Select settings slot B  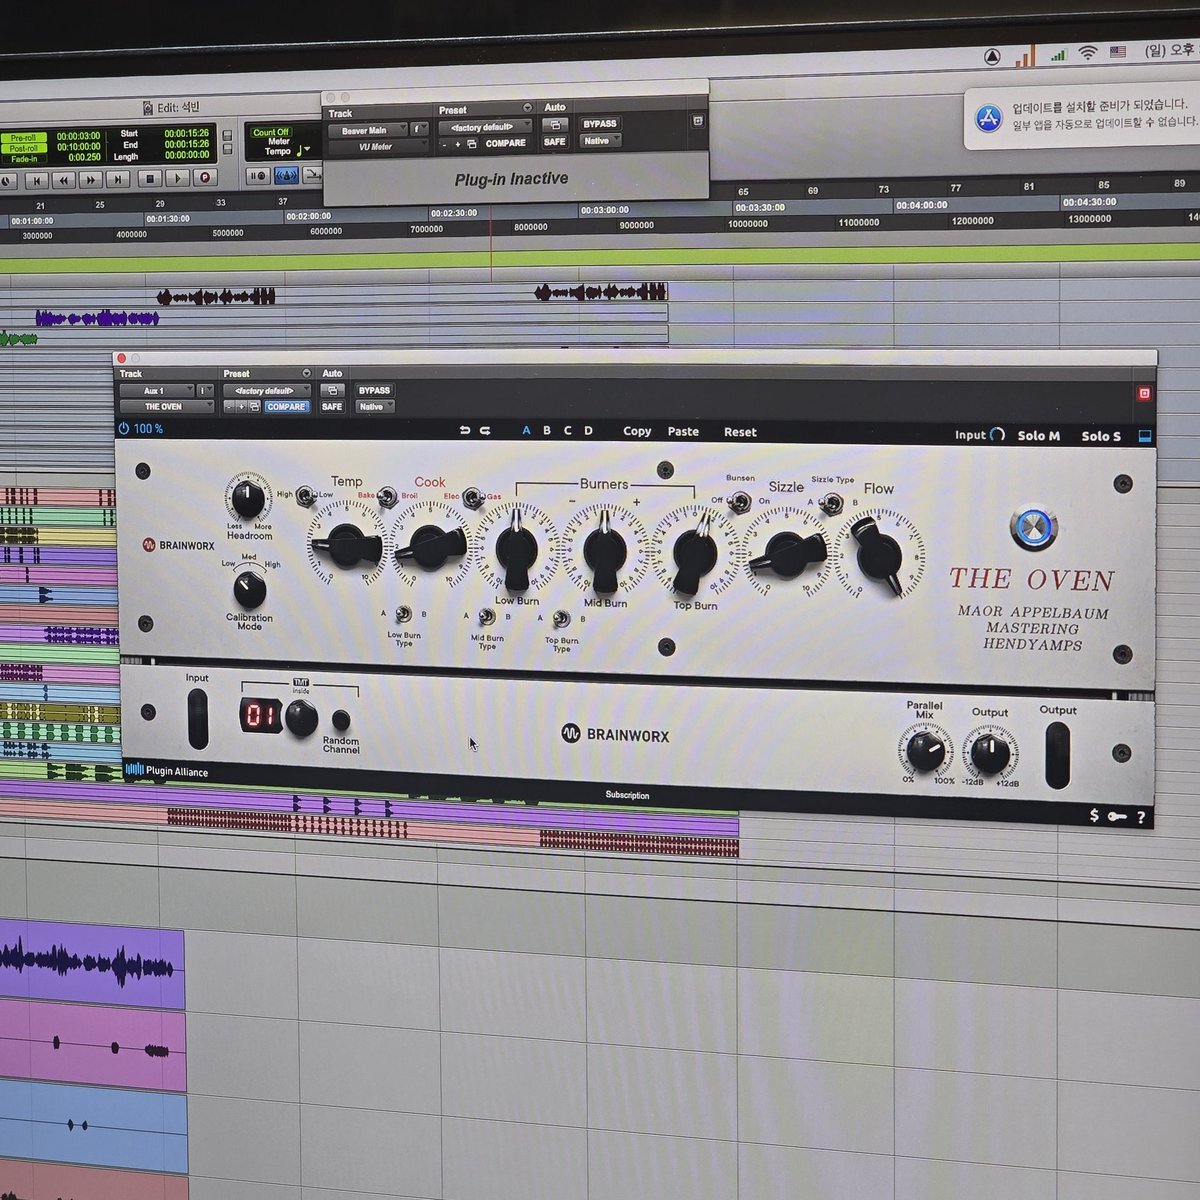pyautogui.click(x=547, y=431)
